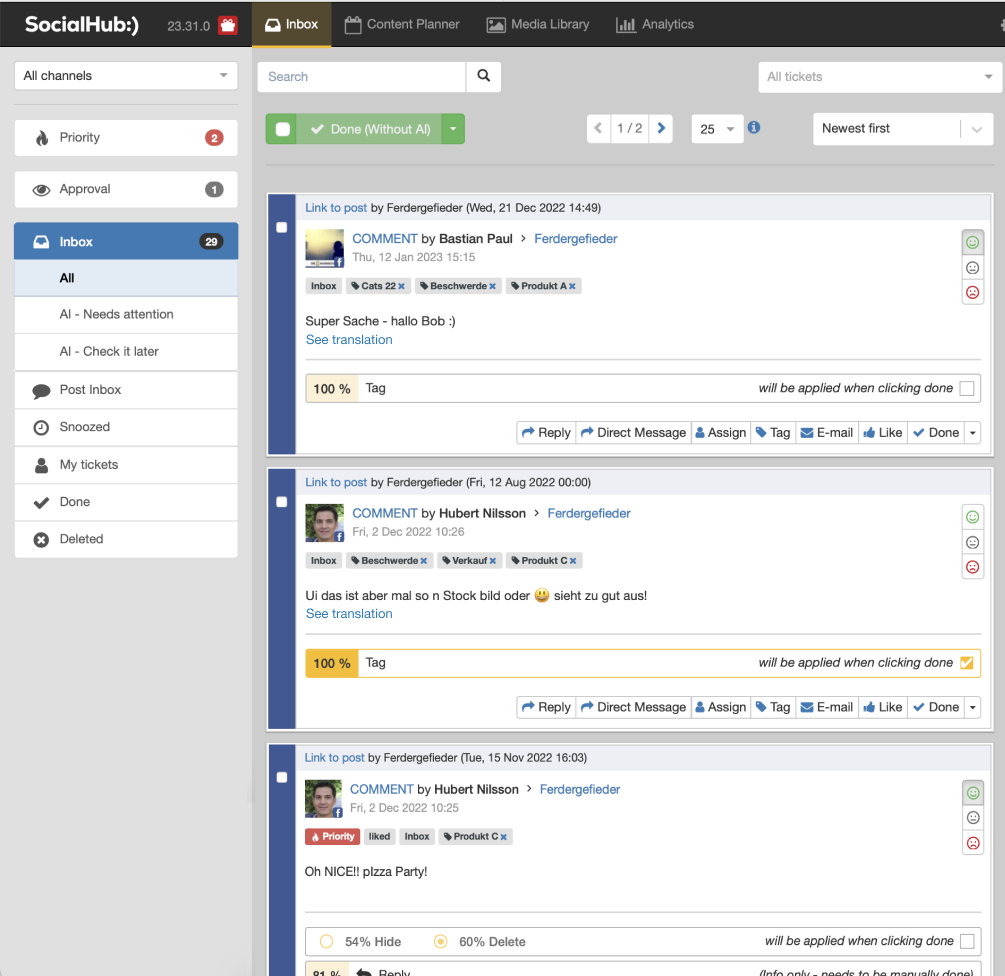
Task: Mark Bastian Paul comment as positive sentiment
Action: coord(972,242)
